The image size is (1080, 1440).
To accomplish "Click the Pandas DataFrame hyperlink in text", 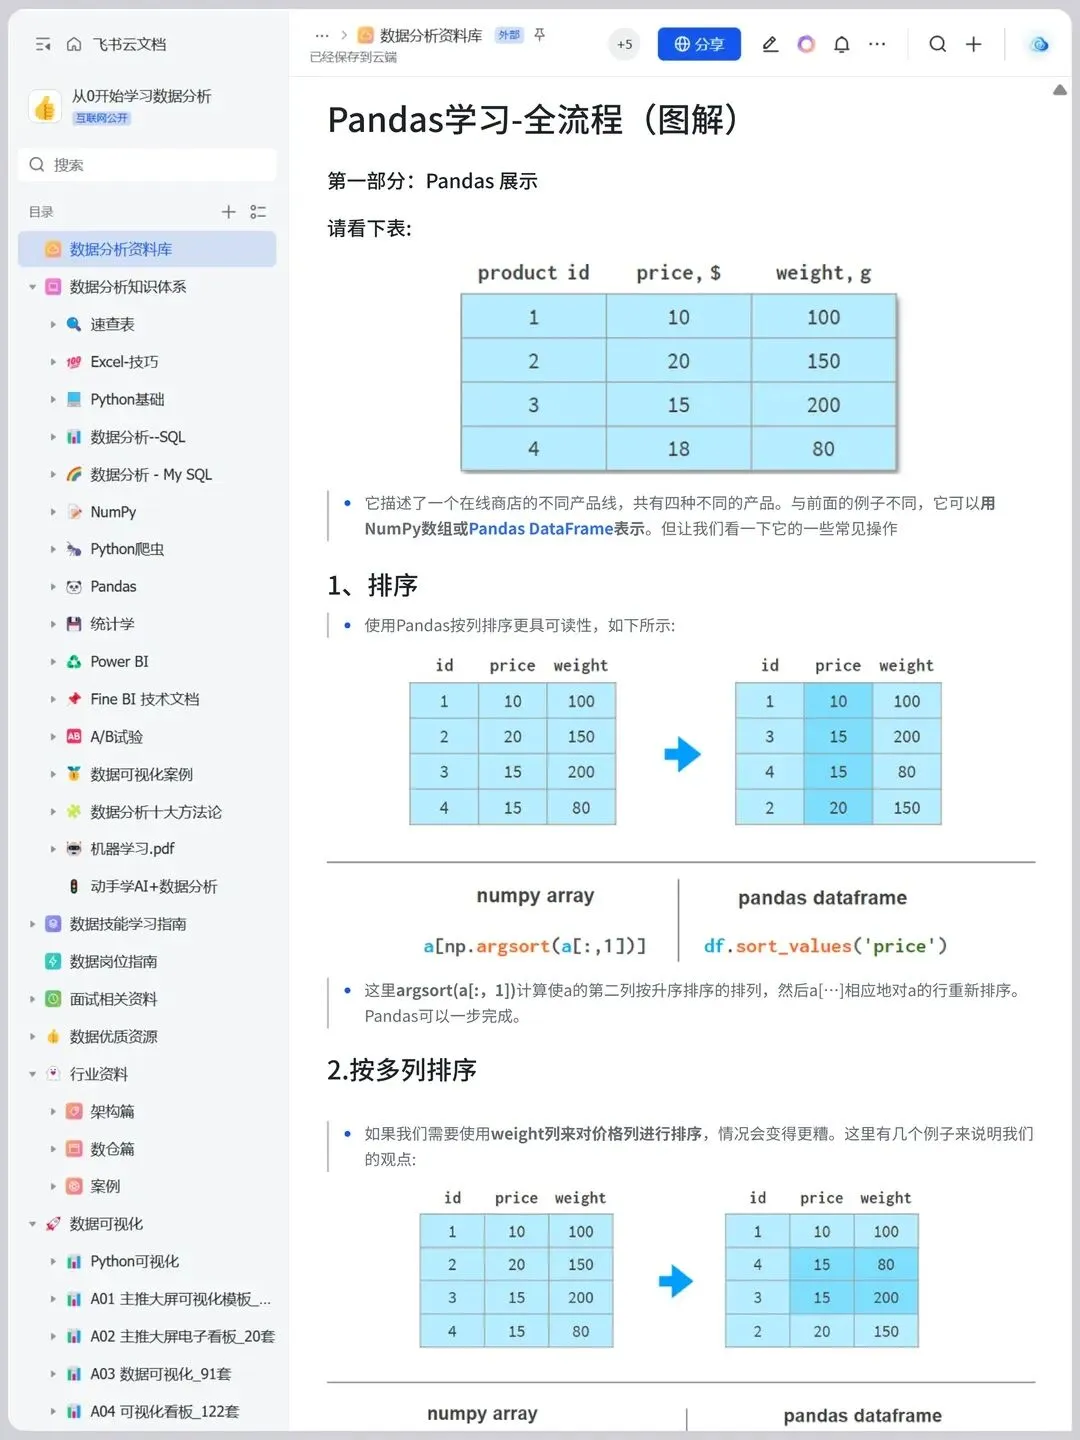I will (541, 529).
